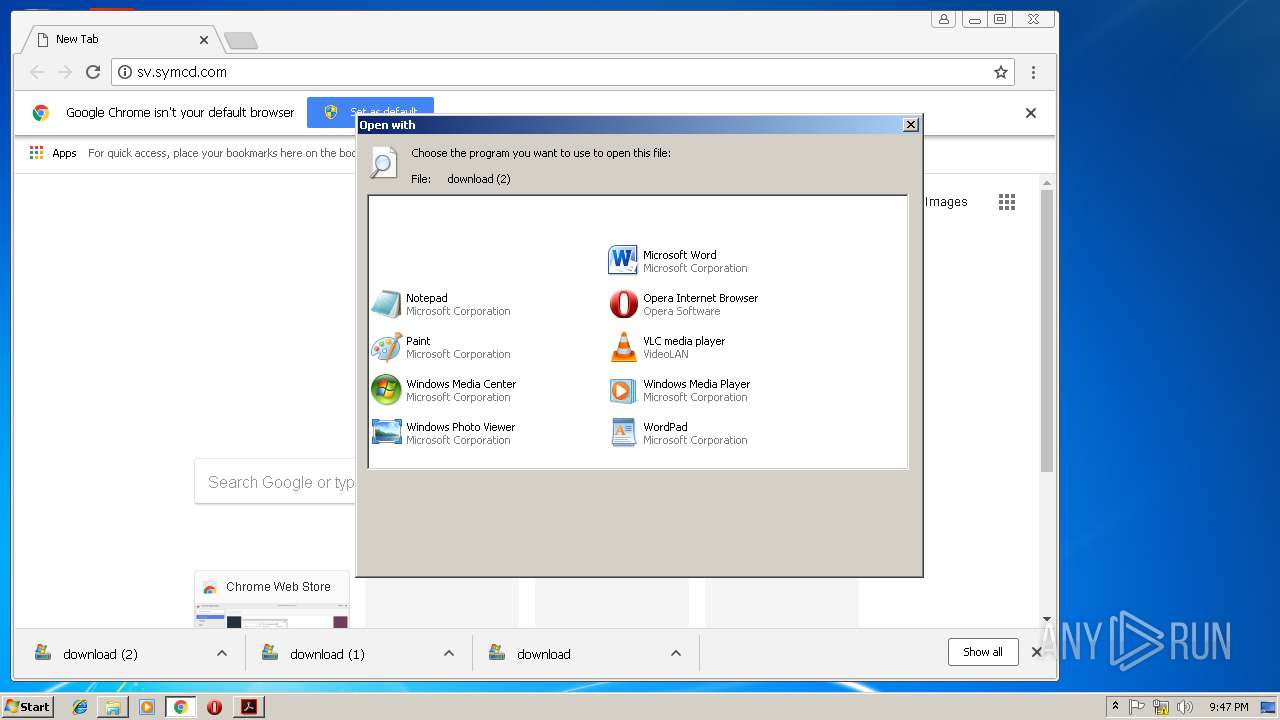
Task: Open the Windows Start menu
Action: [x=27, y=706]
